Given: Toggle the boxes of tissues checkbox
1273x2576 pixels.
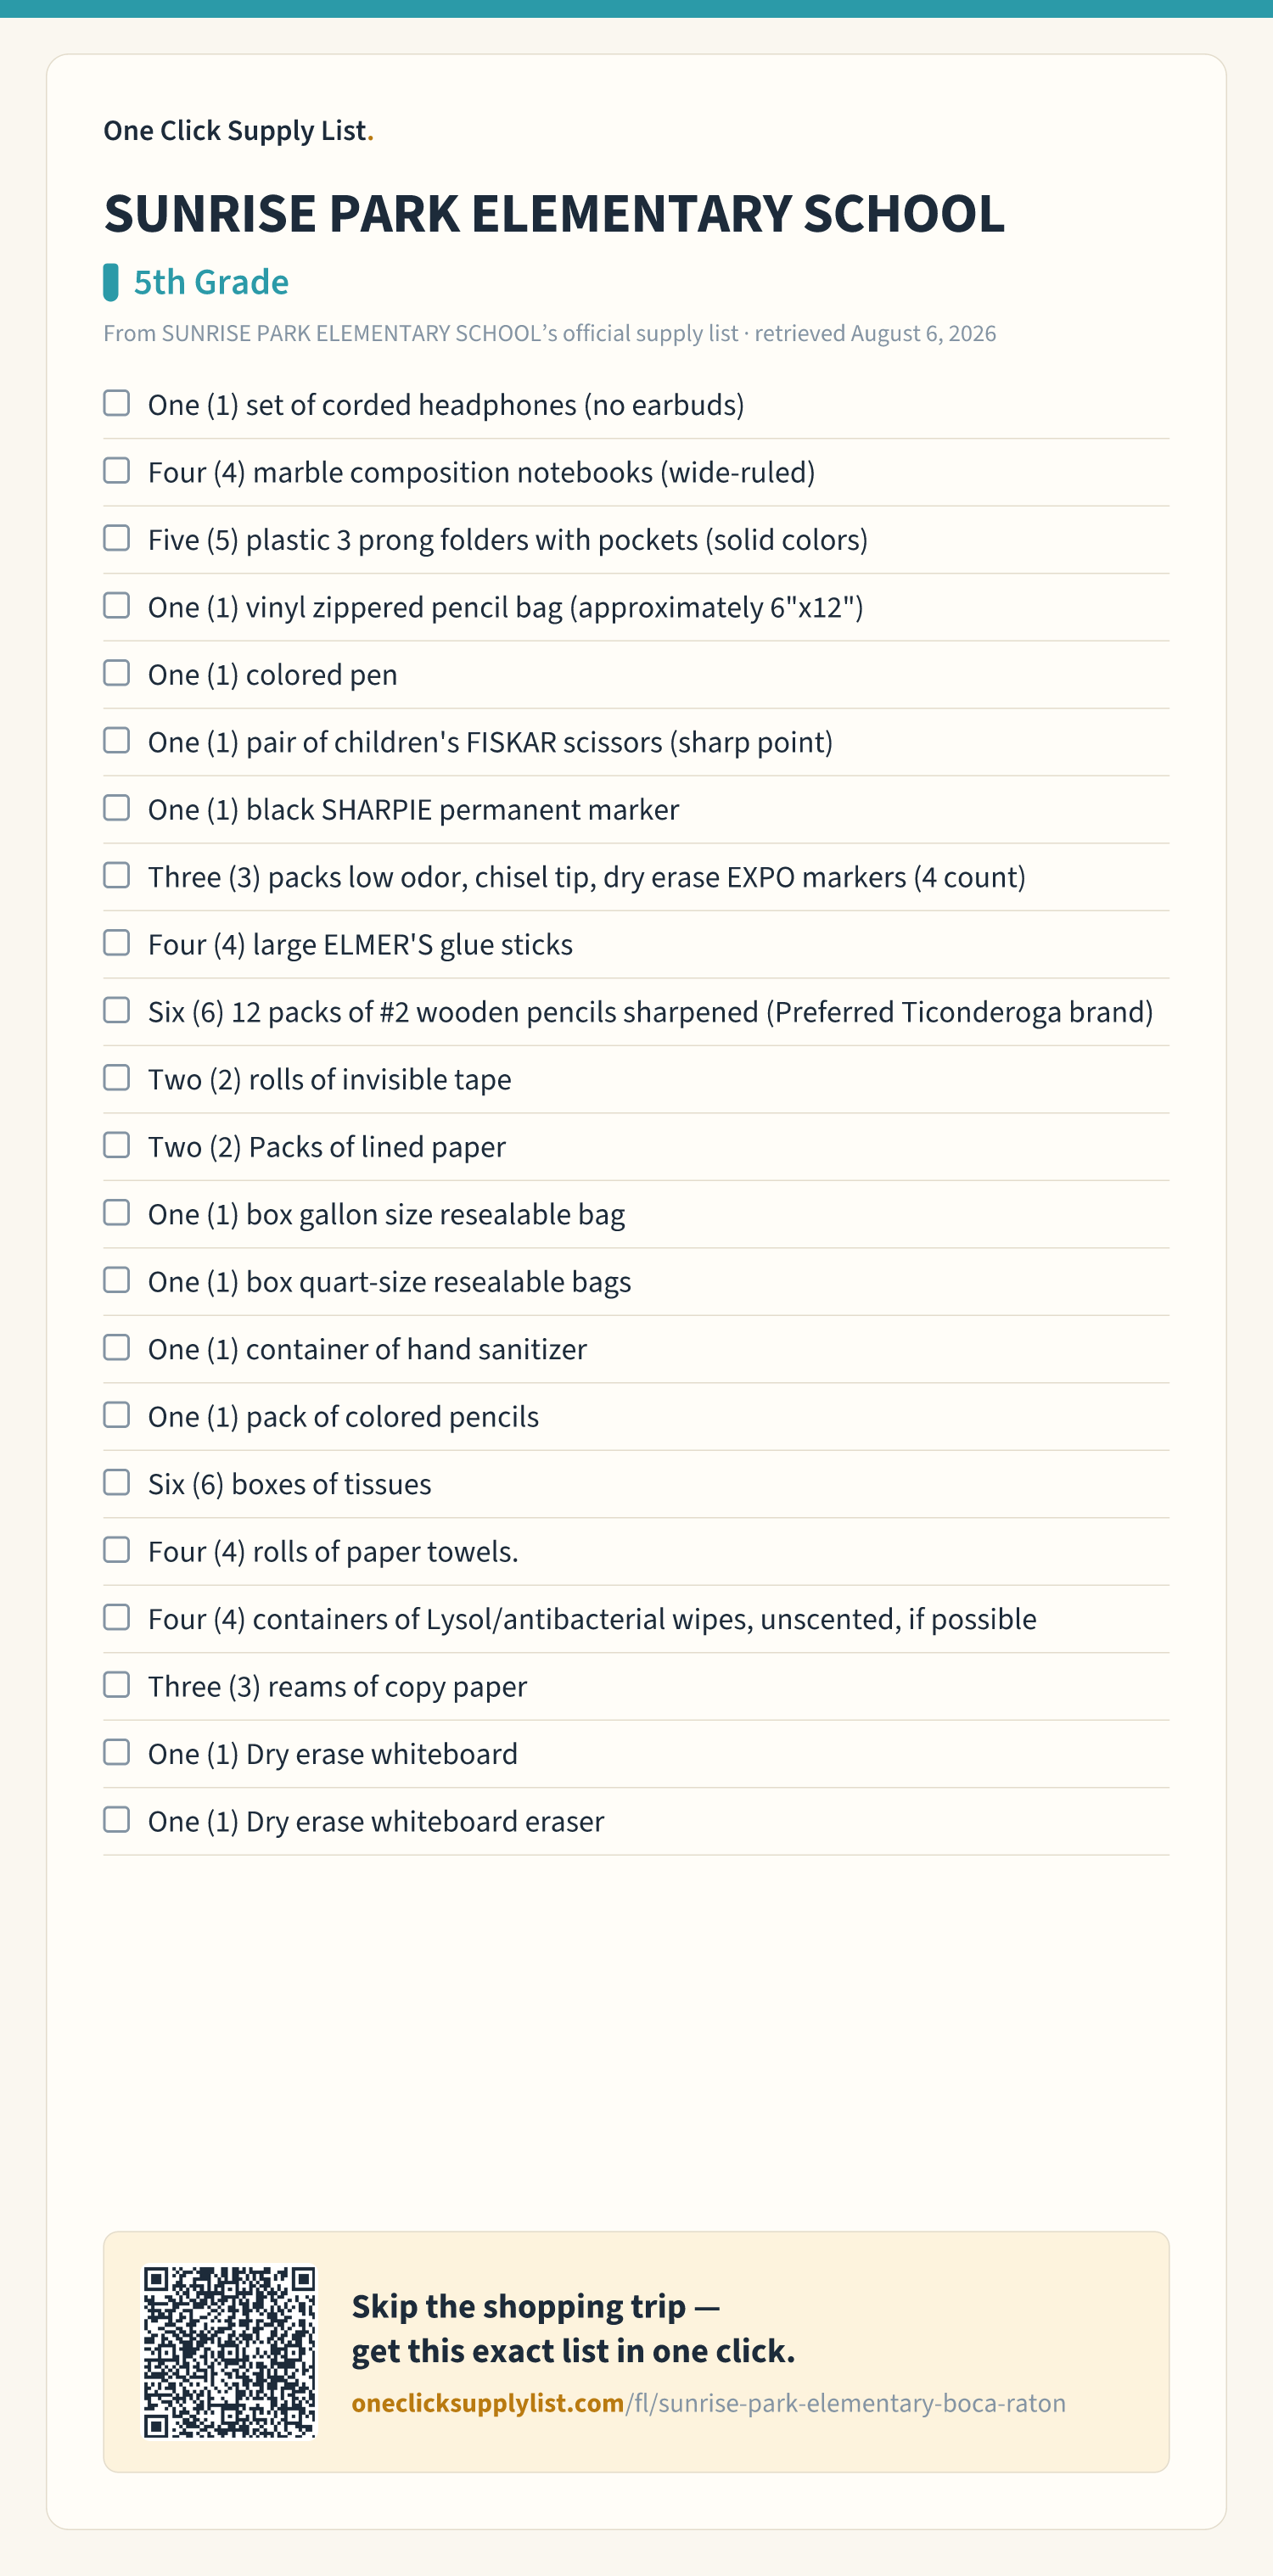Looking at the screenshot, I should tap(117, 1483).
